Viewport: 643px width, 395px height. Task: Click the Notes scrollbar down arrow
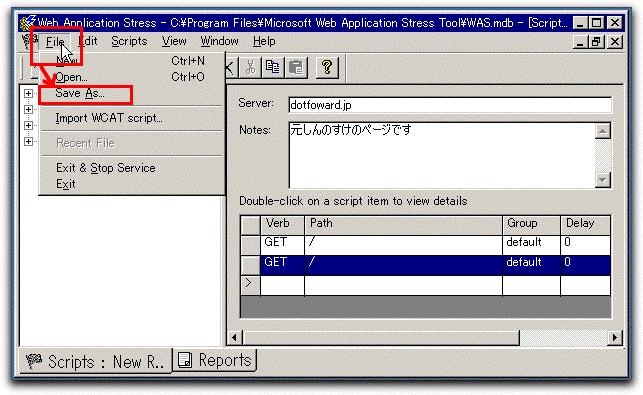602,180
